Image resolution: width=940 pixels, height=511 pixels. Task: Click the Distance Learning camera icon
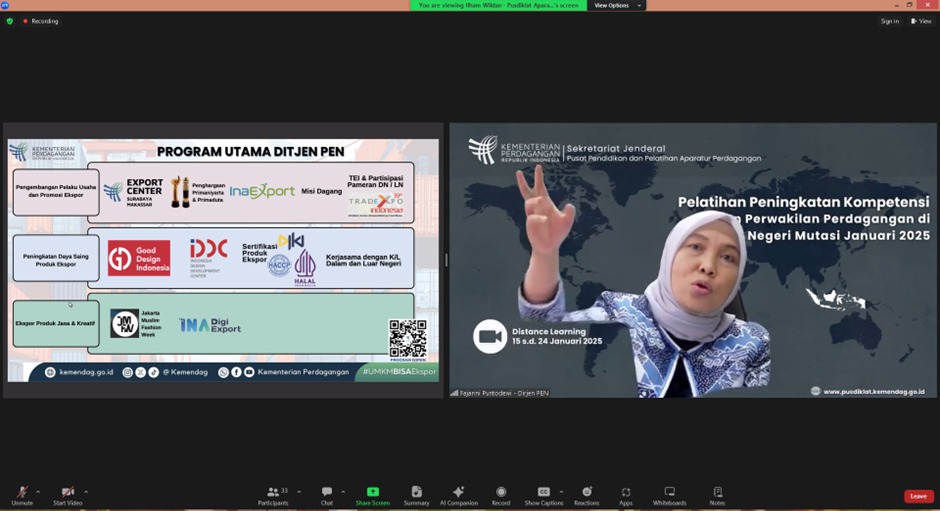[x=490, y=336]
